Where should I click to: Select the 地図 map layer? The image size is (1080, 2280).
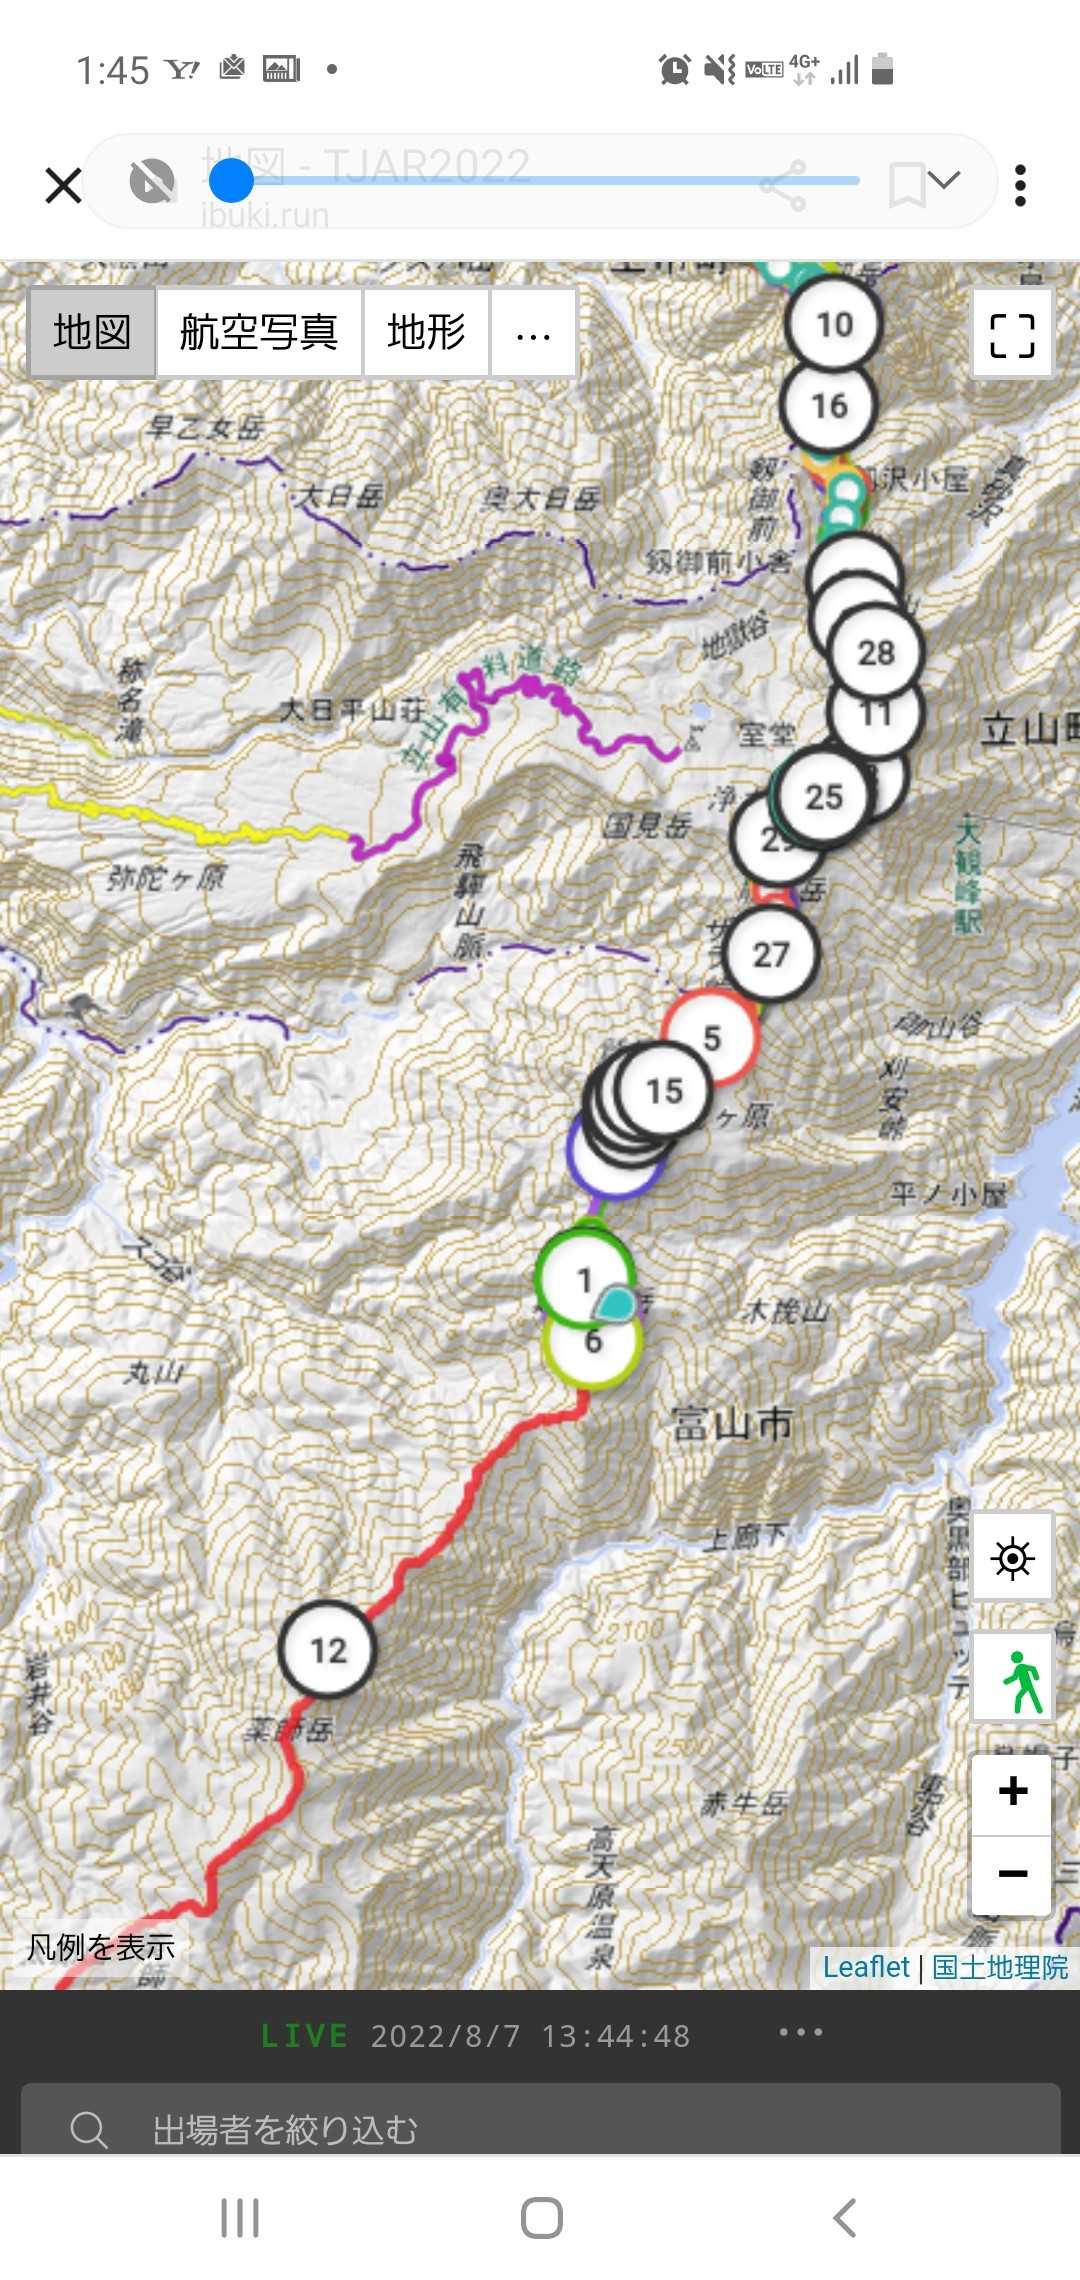(92, 334)
